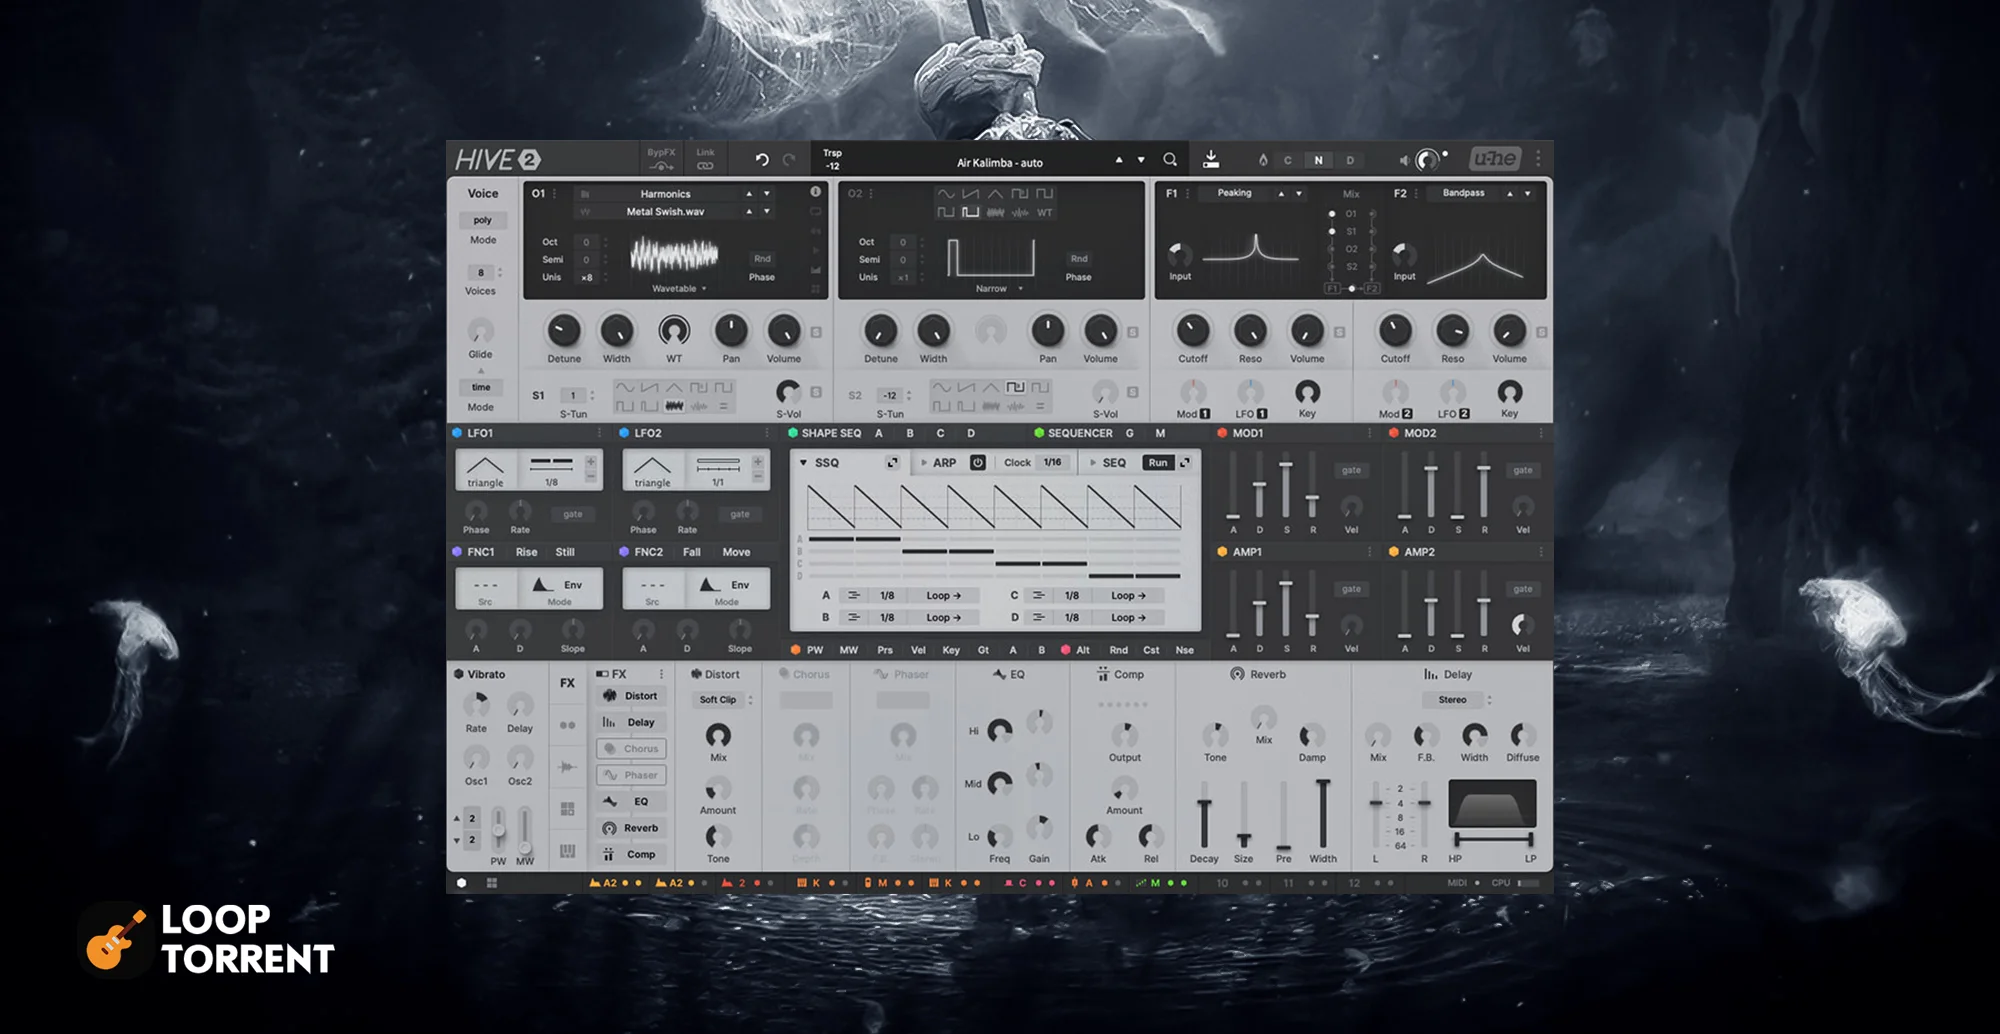2000x1034 pixels.
Task: Click the Distort entry in FX list
Action: pyautogui.click(x=632, y=696)
